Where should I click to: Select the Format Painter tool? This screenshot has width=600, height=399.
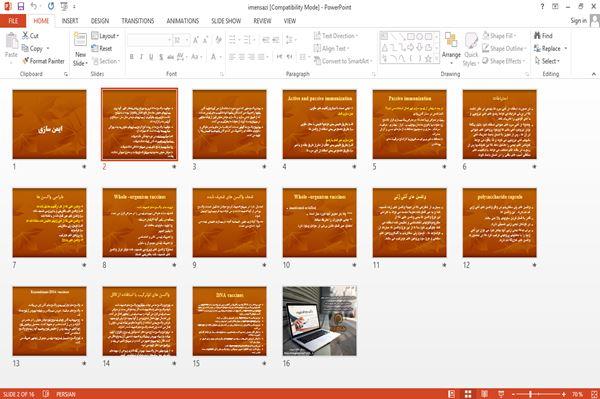tap(43, 61)
